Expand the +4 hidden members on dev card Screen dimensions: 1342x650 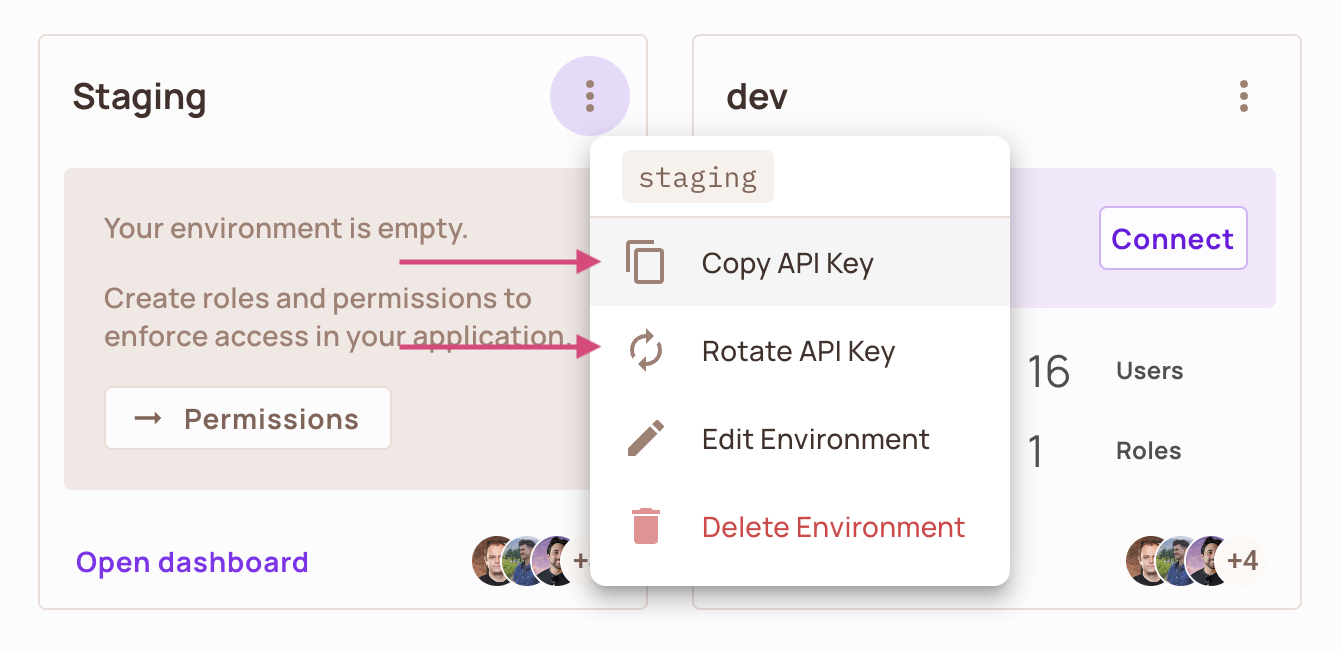pos(1244,561)
